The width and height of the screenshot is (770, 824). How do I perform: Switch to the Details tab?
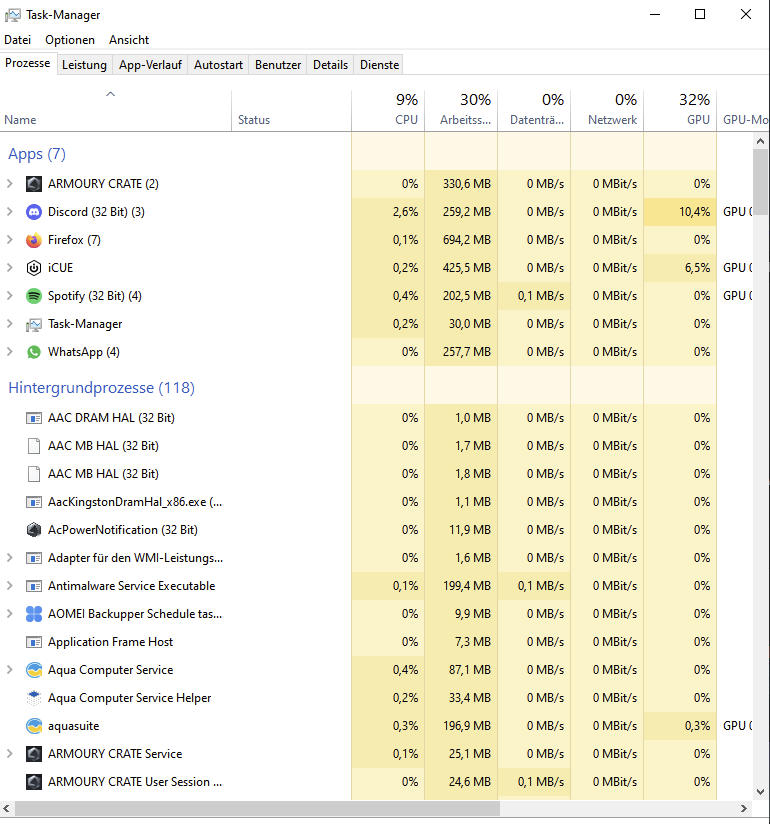pyautogui.click(x=331, y=65)
